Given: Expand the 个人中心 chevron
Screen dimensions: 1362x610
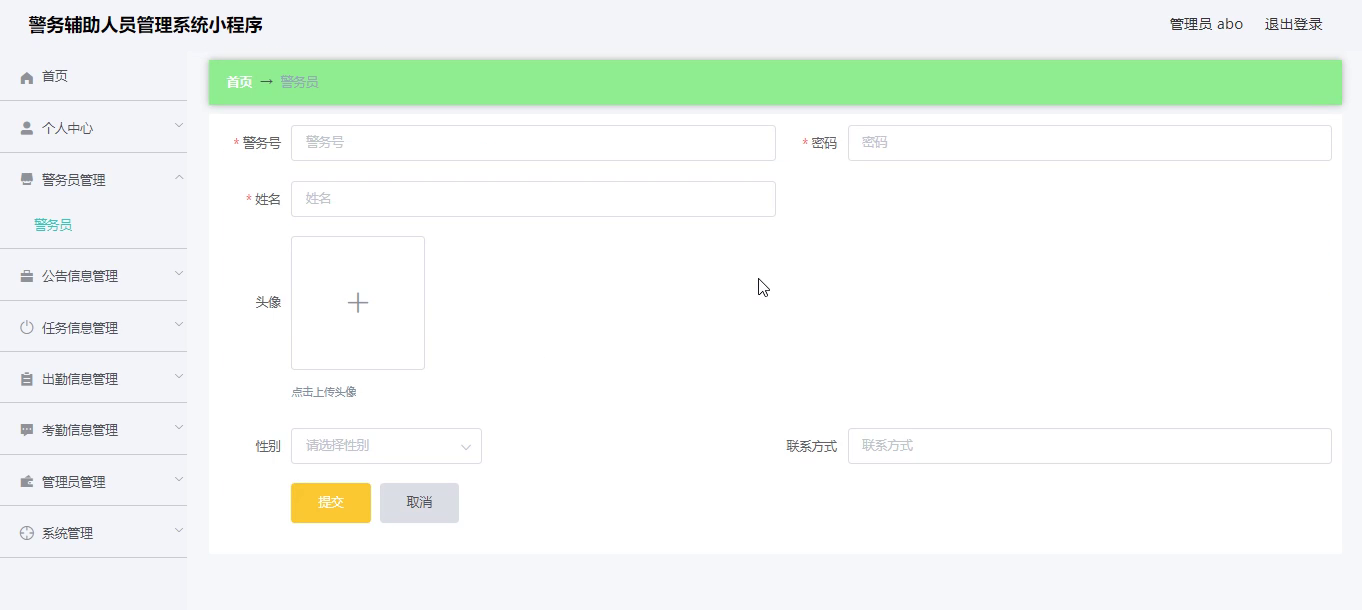Looking at the screenshot, I should click(179, 126).
